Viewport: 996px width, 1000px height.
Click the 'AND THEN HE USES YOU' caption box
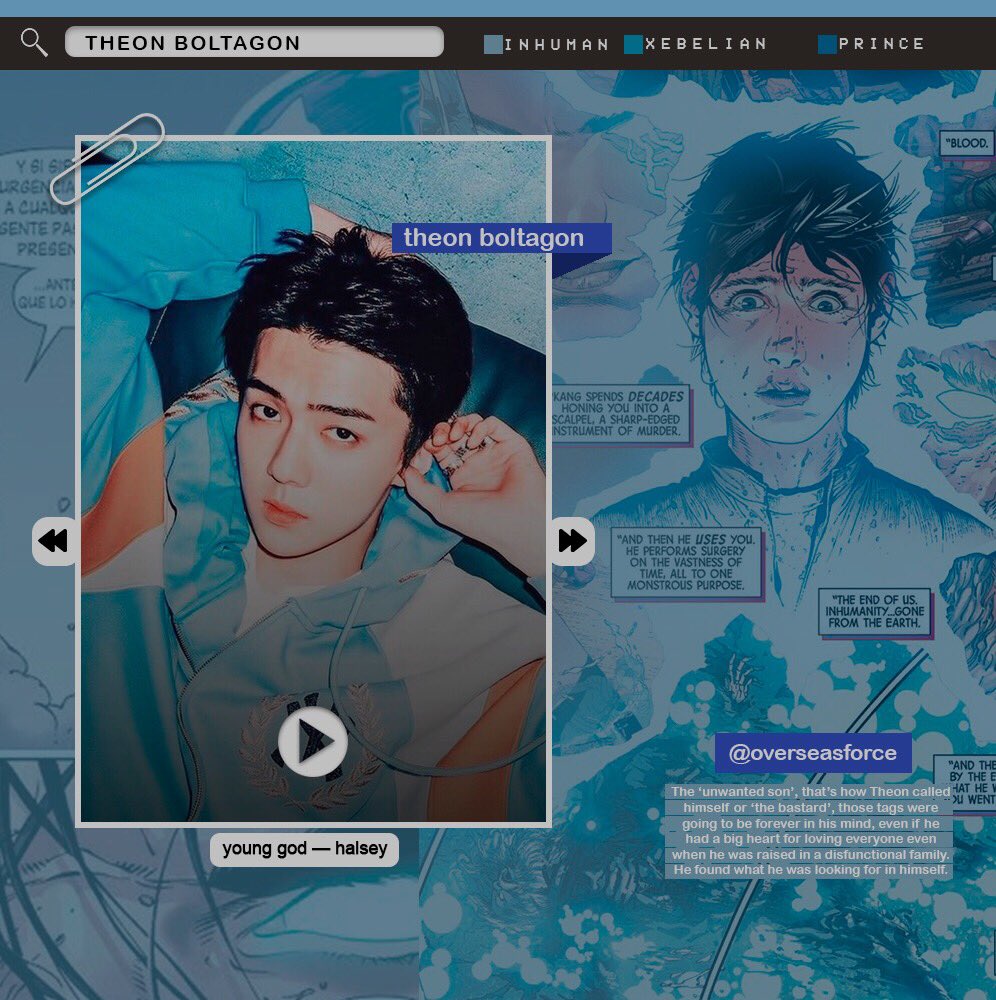[686, 562]
